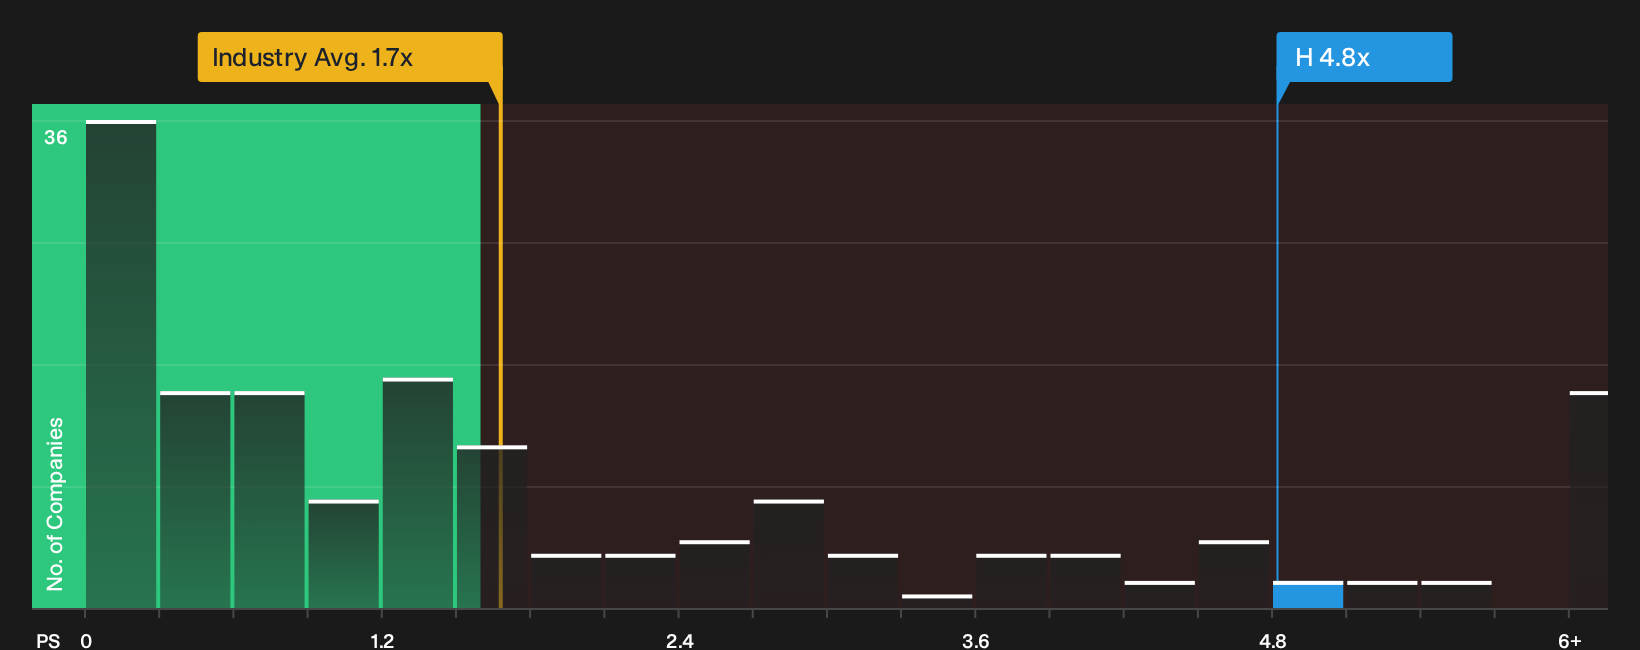This screenshot has height=650, width=1640.
Task: Click the '2.4' x-axis tick label
Action: click(x=680, y=641)
